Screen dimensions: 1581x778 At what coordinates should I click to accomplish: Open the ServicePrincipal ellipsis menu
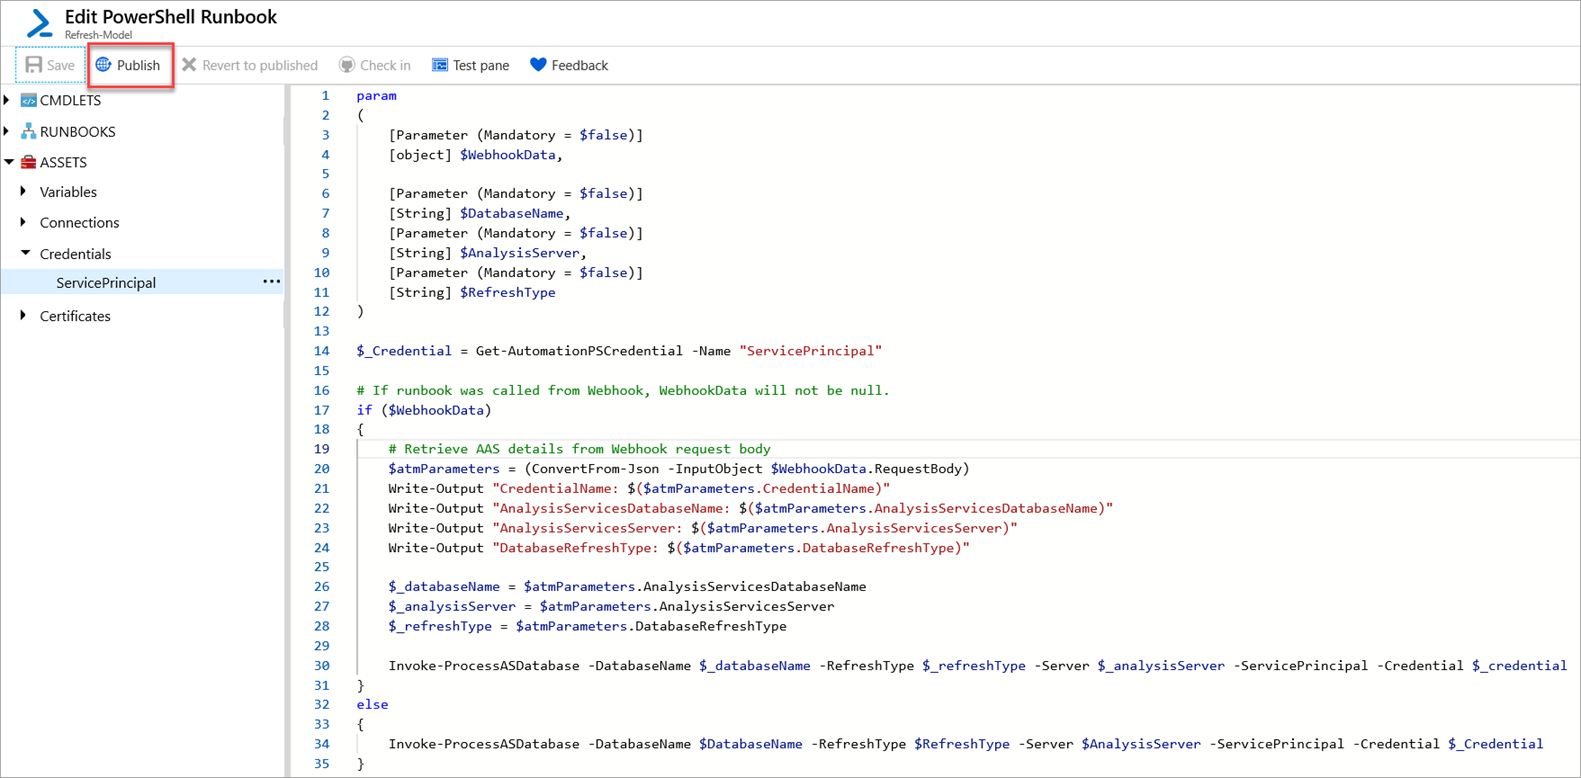tap(271, 282)
